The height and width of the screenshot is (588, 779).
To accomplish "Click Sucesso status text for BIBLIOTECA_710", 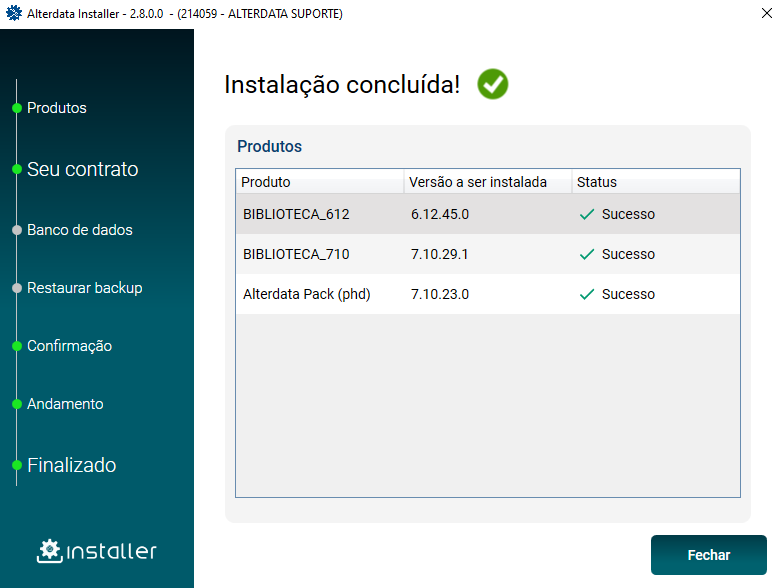I will pos(628,254).
